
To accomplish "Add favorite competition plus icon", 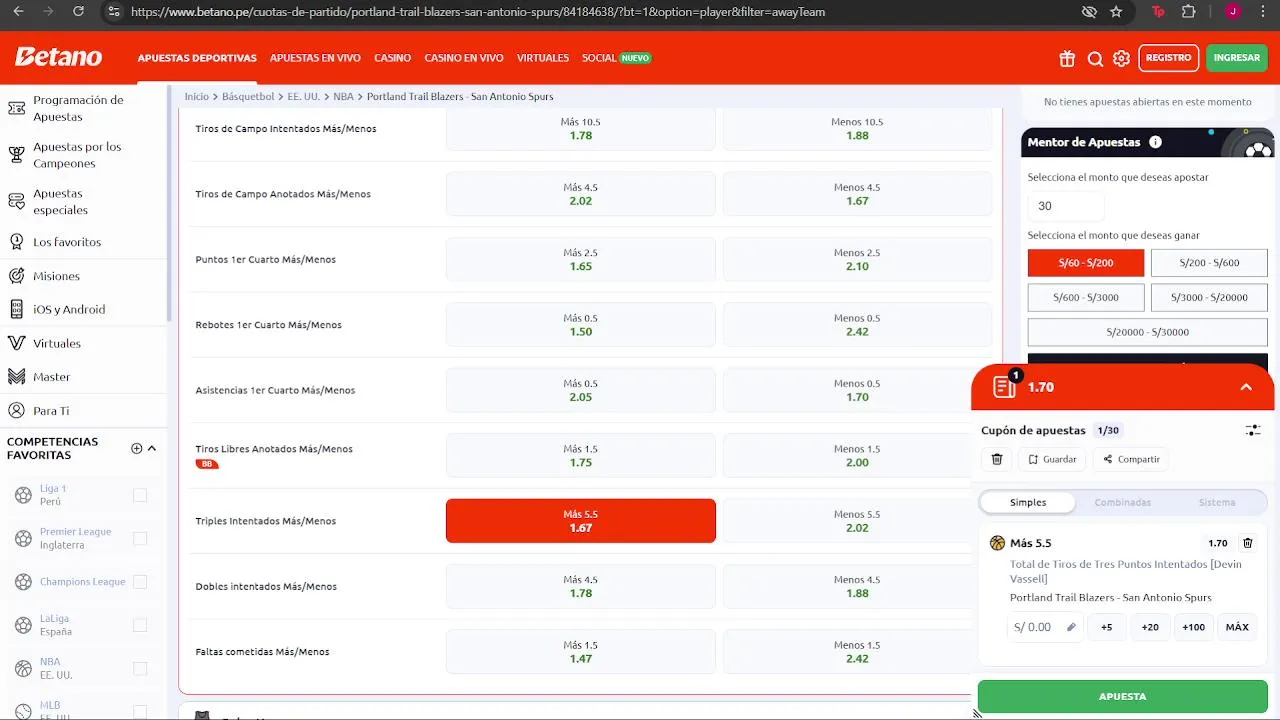I will pos(137,448).
